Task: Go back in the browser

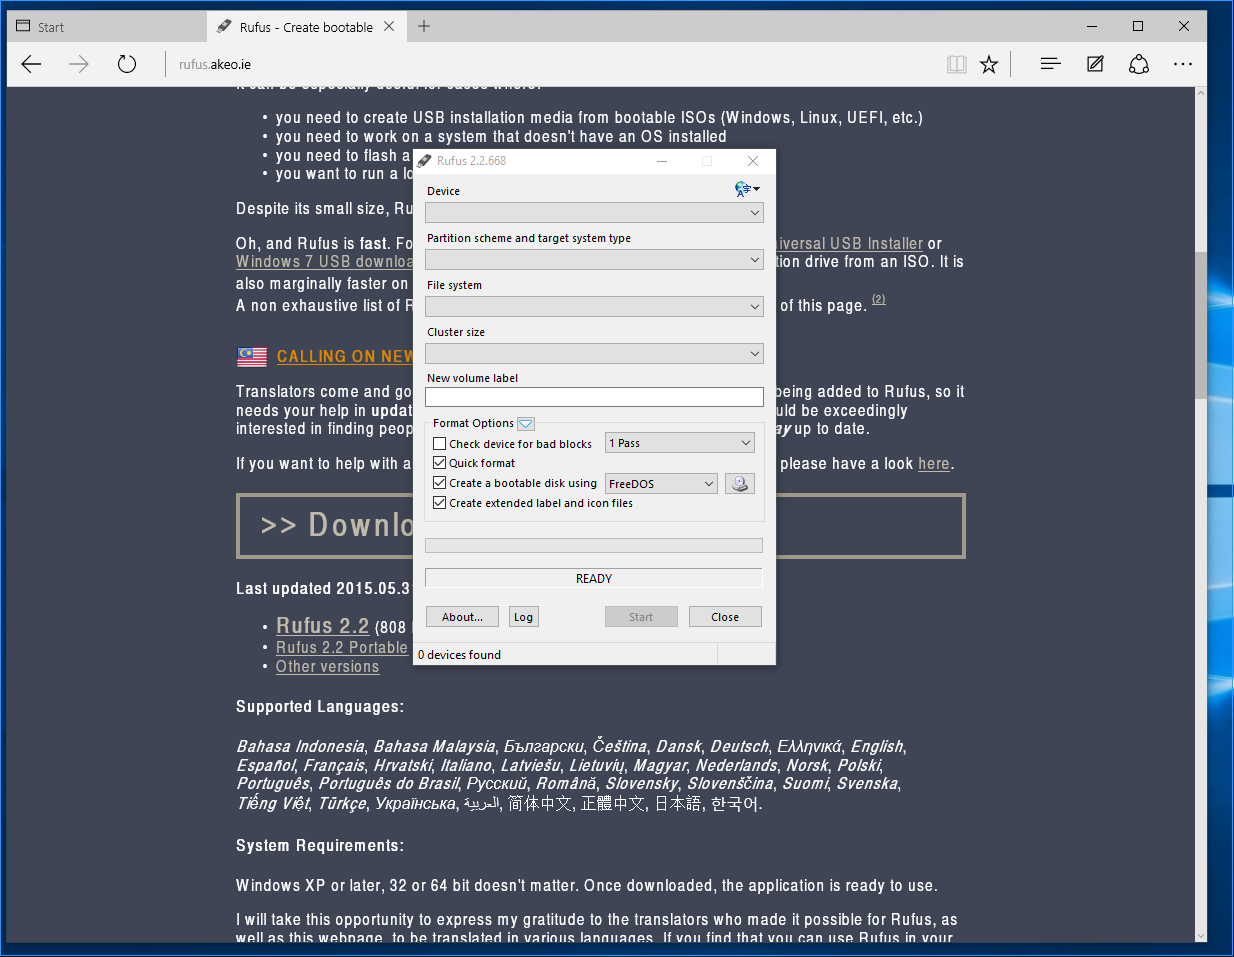Action: coord(32,64)
